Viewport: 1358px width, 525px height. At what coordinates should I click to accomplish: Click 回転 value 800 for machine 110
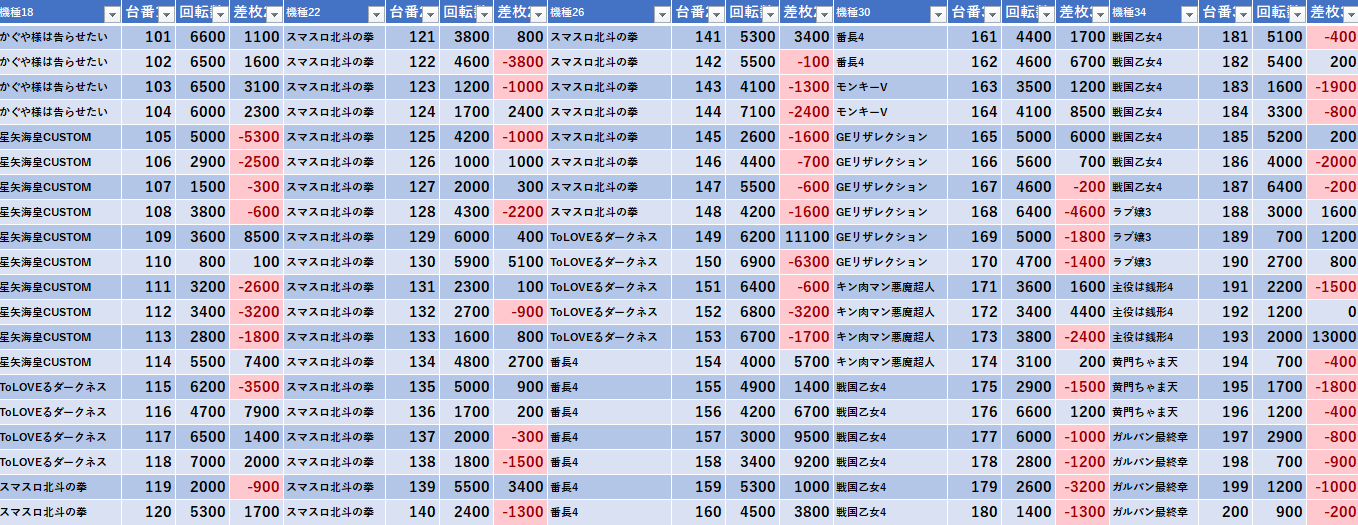(202, 262)
